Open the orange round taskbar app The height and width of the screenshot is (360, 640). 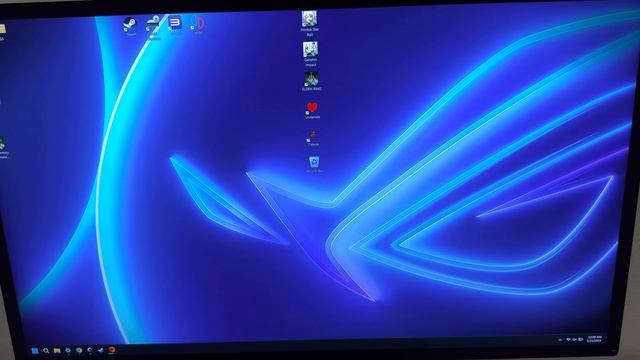click(111, 350)
